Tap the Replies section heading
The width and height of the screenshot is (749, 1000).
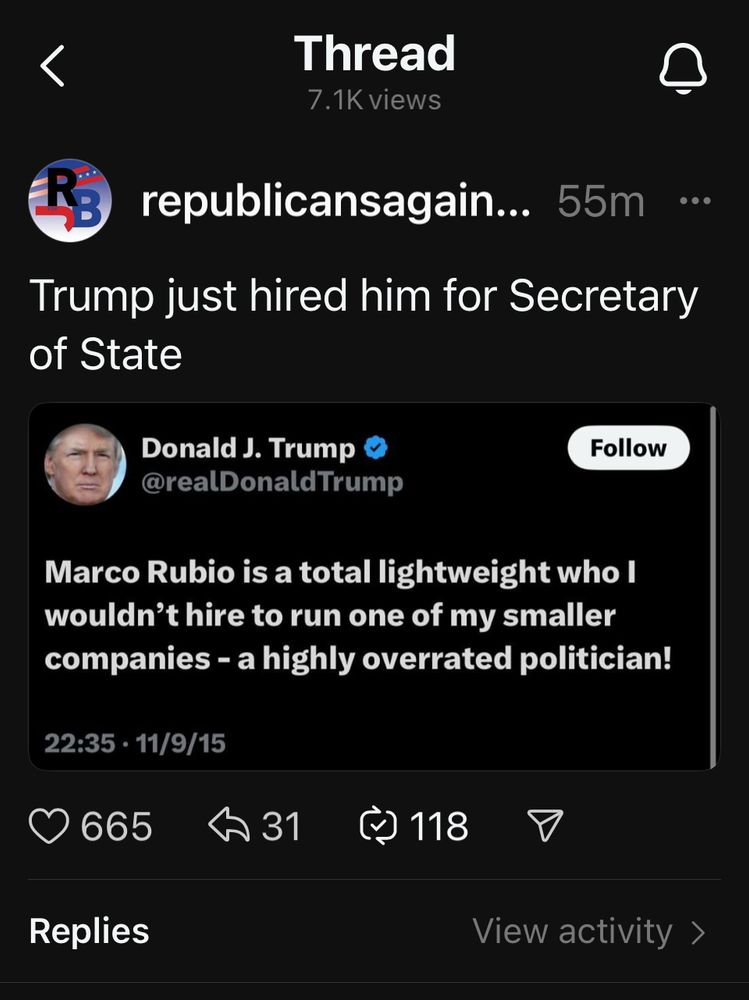pos(89,931)
